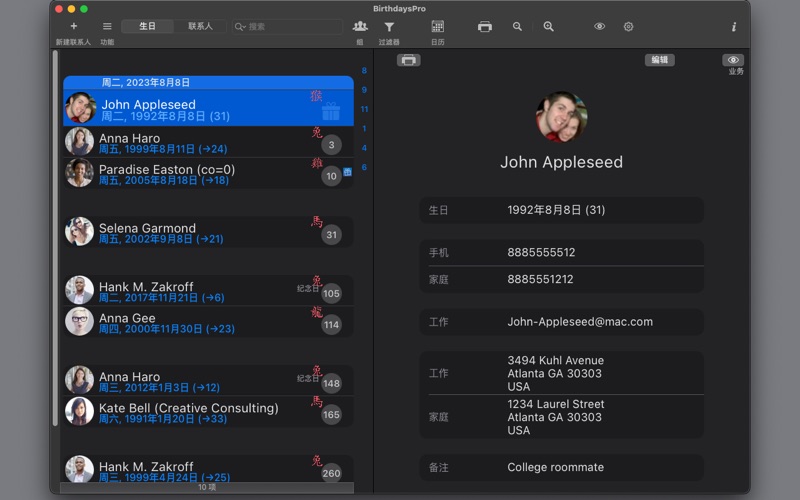Open the functions list menu icon

(107, 26)
